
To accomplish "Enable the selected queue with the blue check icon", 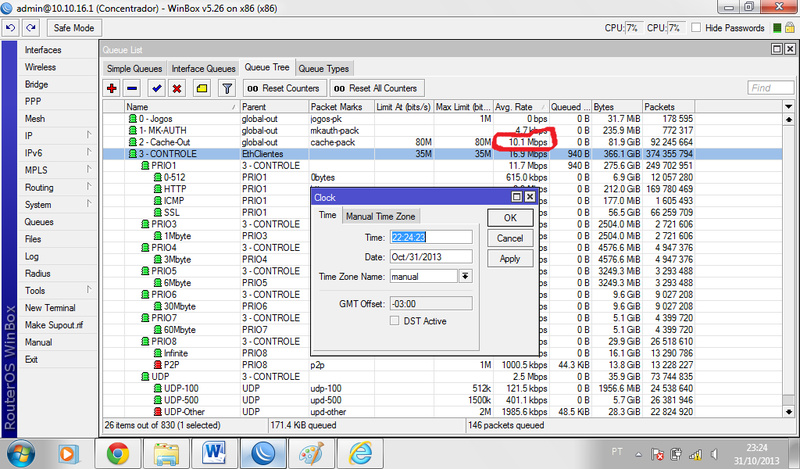I will pos(157,88).
